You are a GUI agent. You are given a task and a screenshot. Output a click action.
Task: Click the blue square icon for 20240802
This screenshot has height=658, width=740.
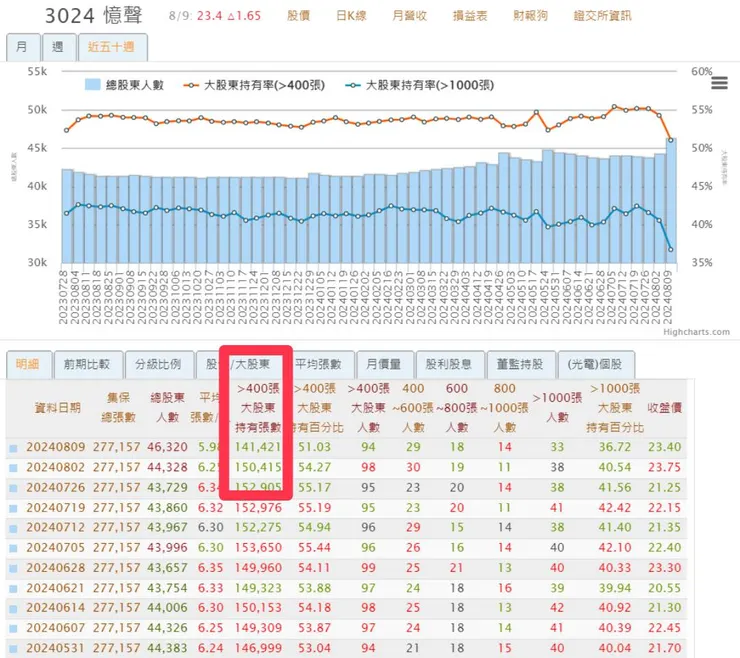tap(13, 469)
